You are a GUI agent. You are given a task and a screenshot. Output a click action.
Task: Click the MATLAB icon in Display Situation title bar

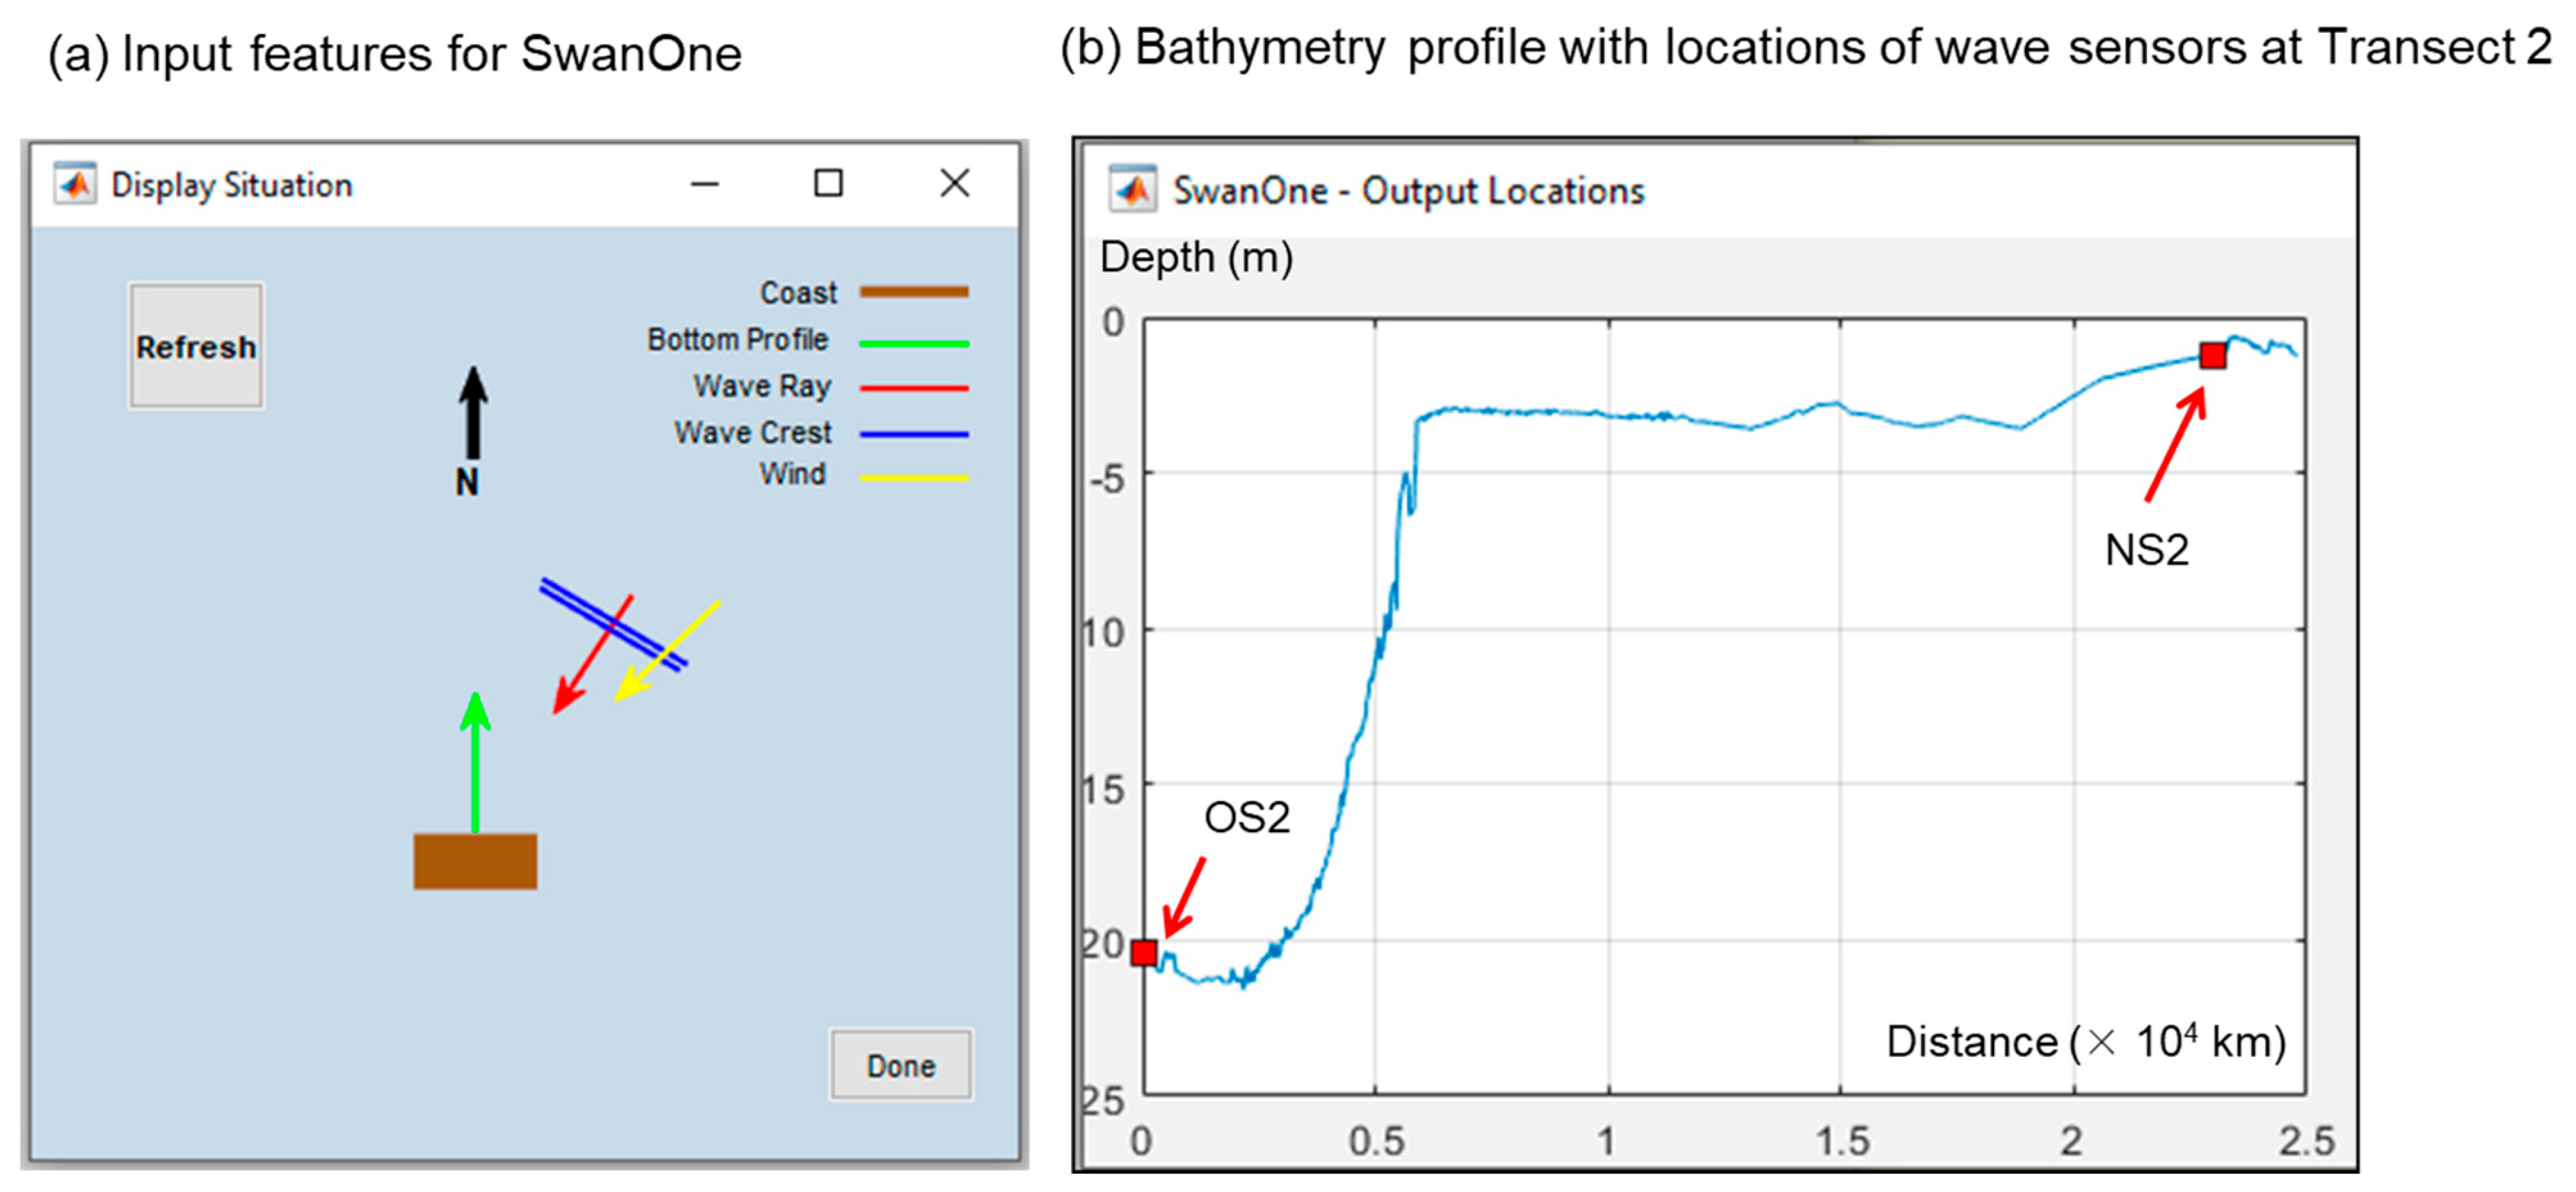pos(75,184)
